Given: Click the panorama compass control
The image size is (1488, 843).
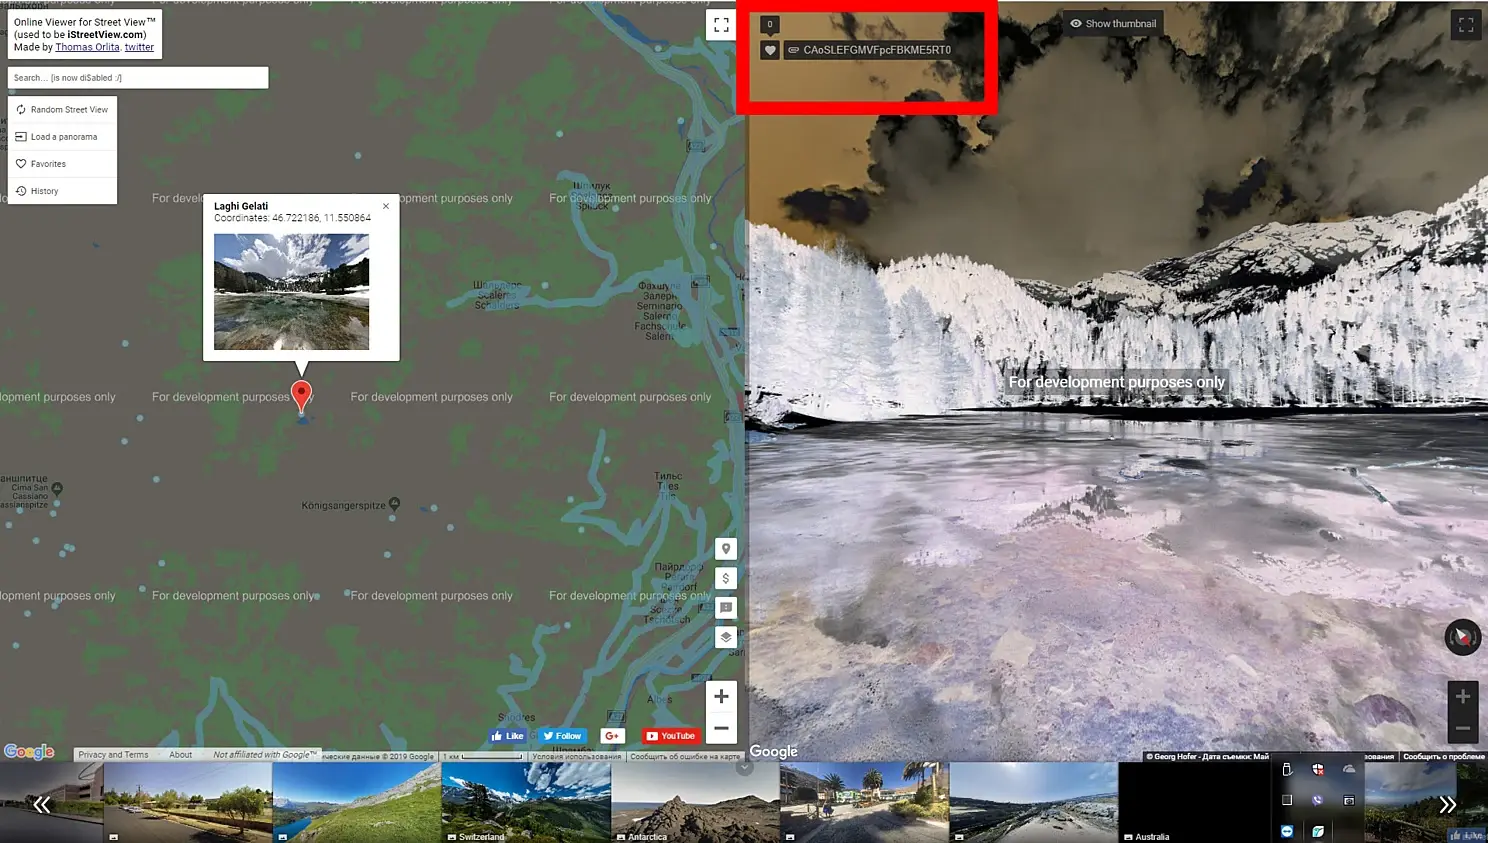Looking at the screenshot, I should (x=1463, y=637).
